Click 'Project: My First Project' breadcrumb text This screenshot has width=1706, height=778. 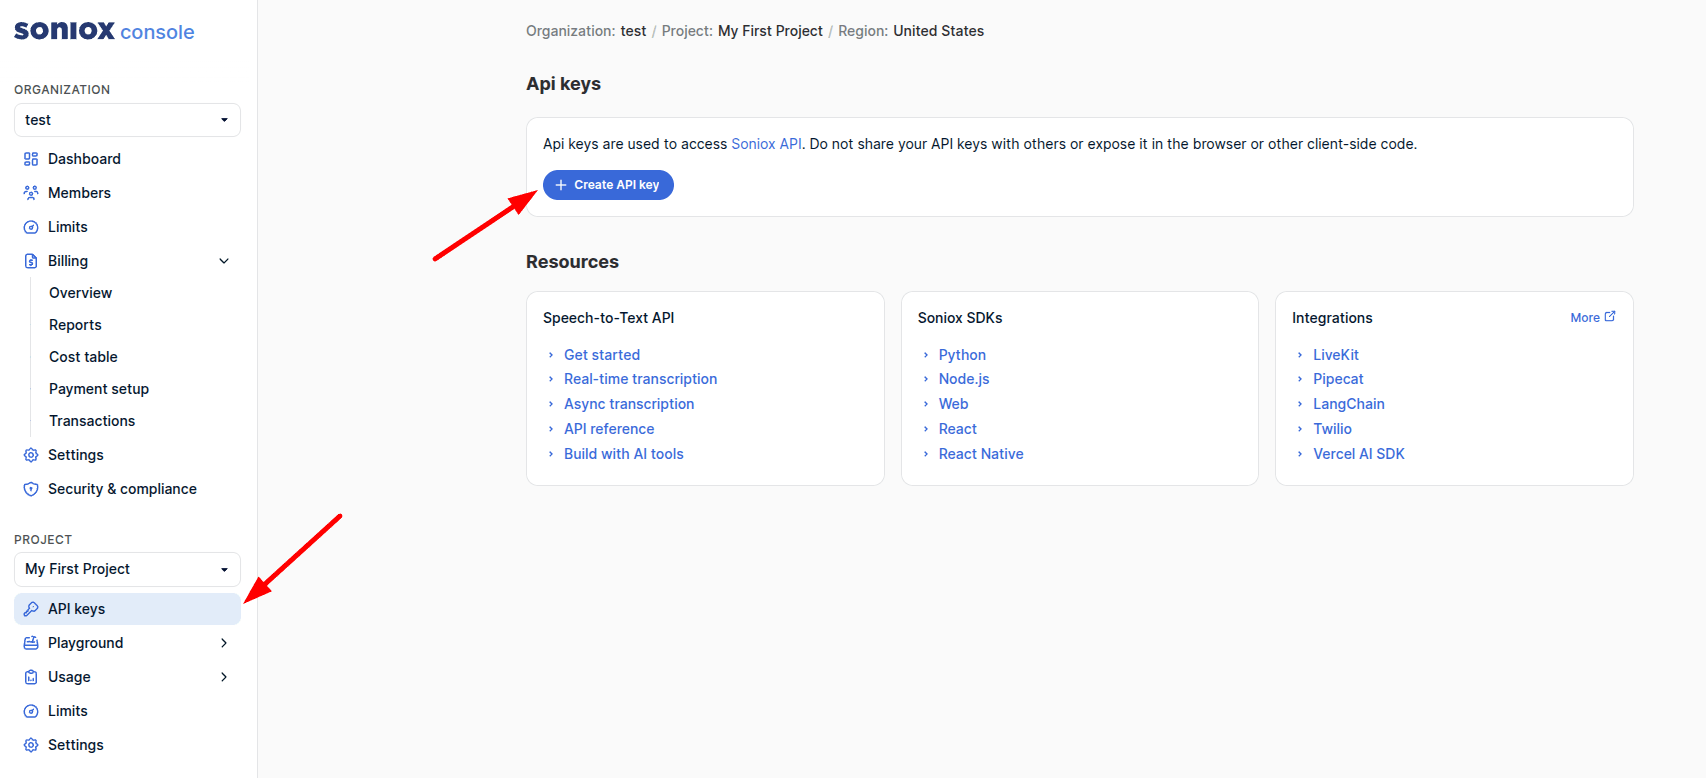pos(742,31)
